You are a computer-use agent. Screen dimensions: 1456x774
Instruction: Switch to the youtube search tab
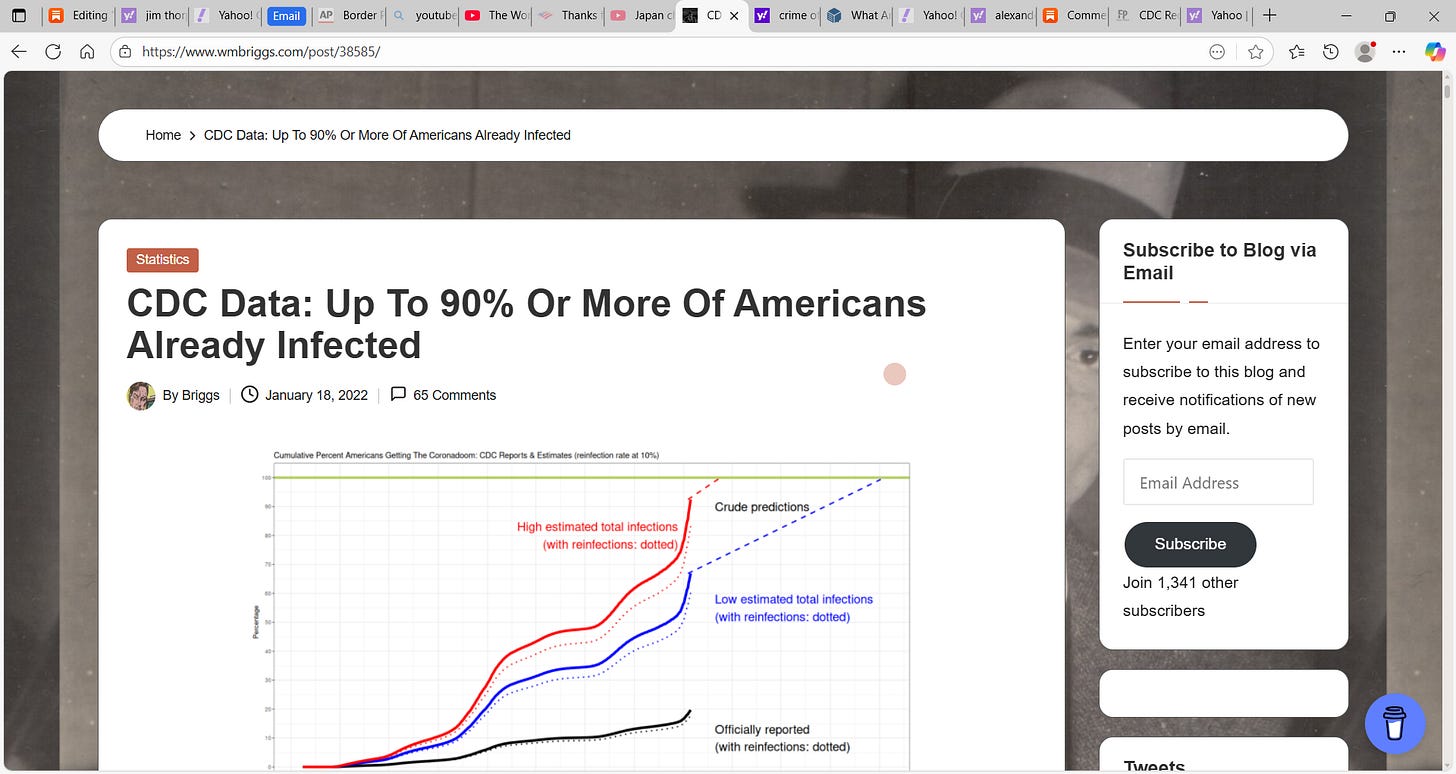(x=424, y=16)
